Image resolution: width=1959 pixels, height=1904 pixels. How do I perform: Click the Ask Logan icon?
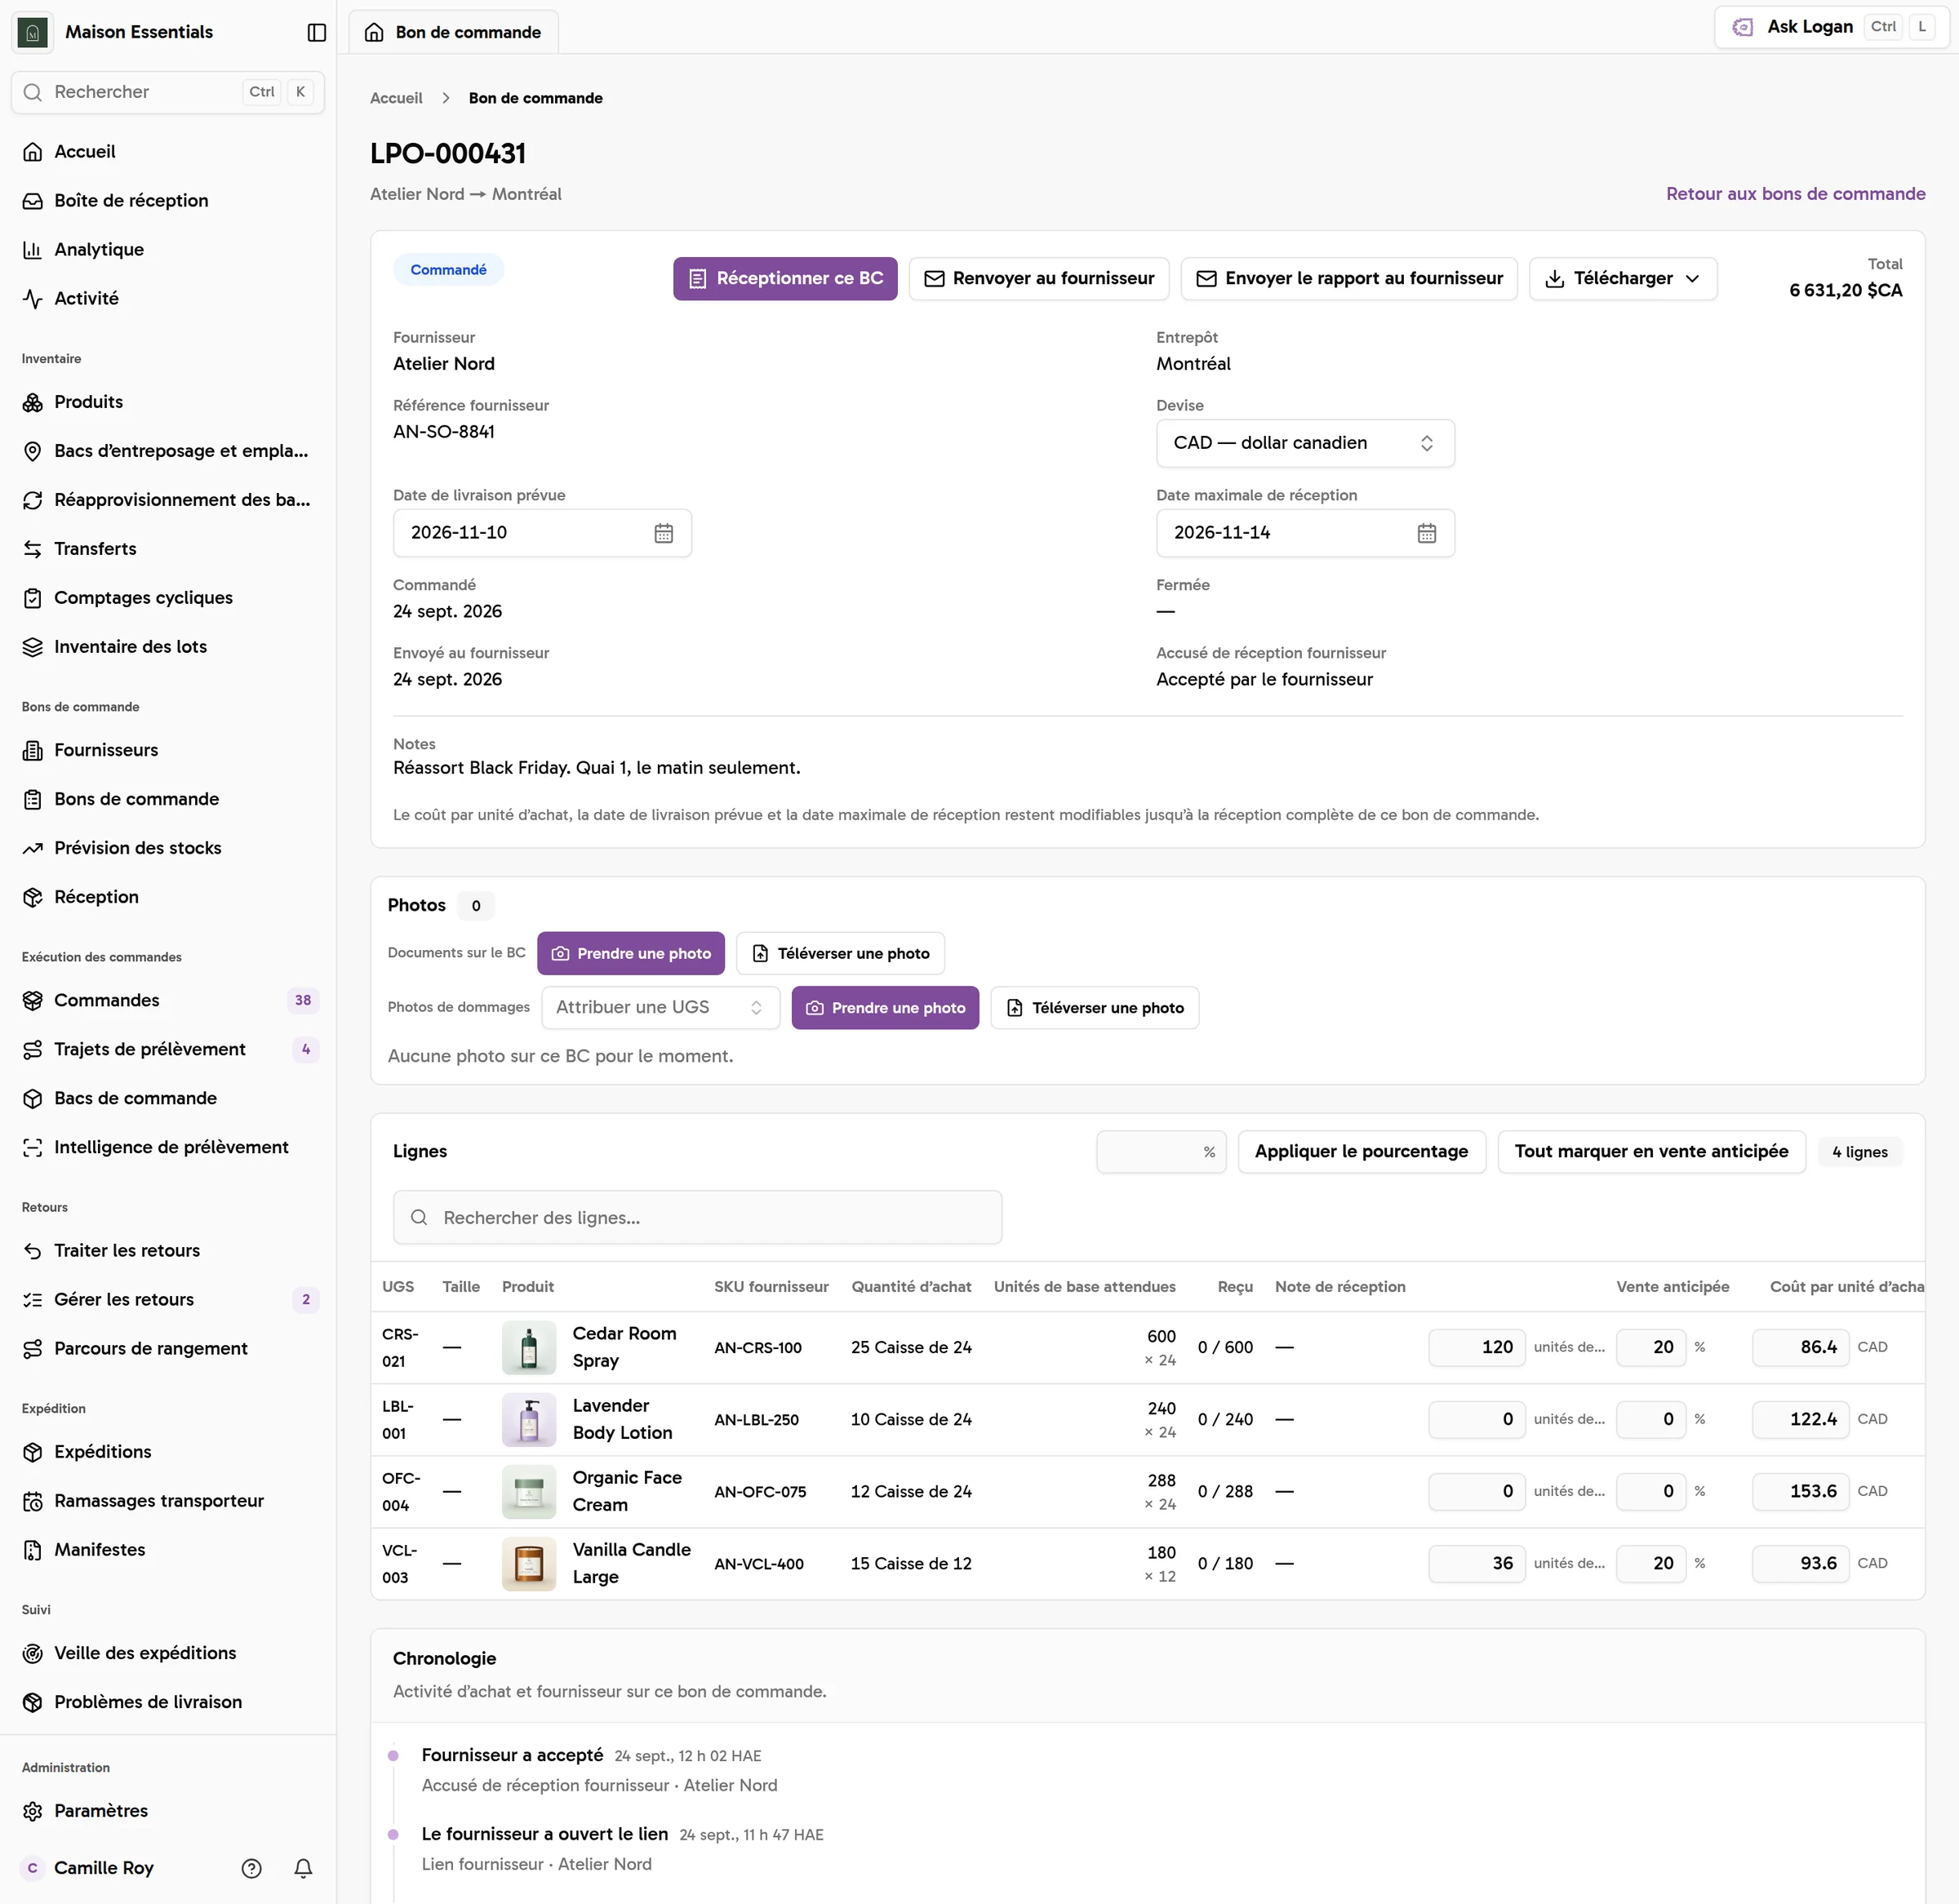point(1742,27)
